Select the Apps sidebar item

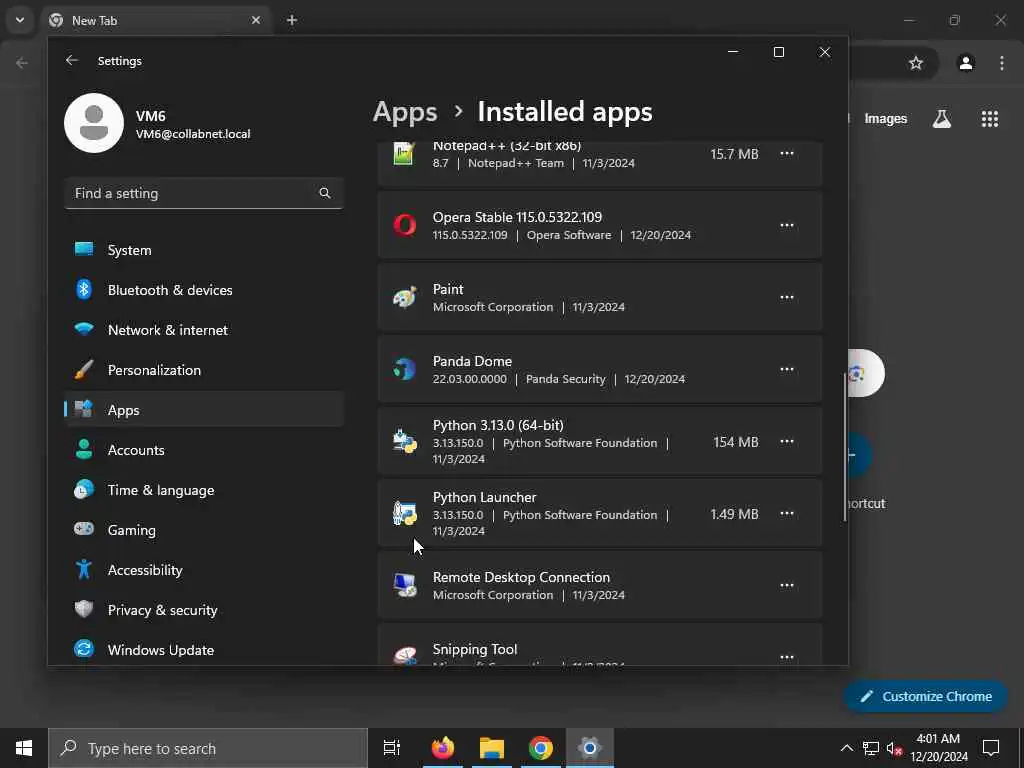[x=204, y=409]
